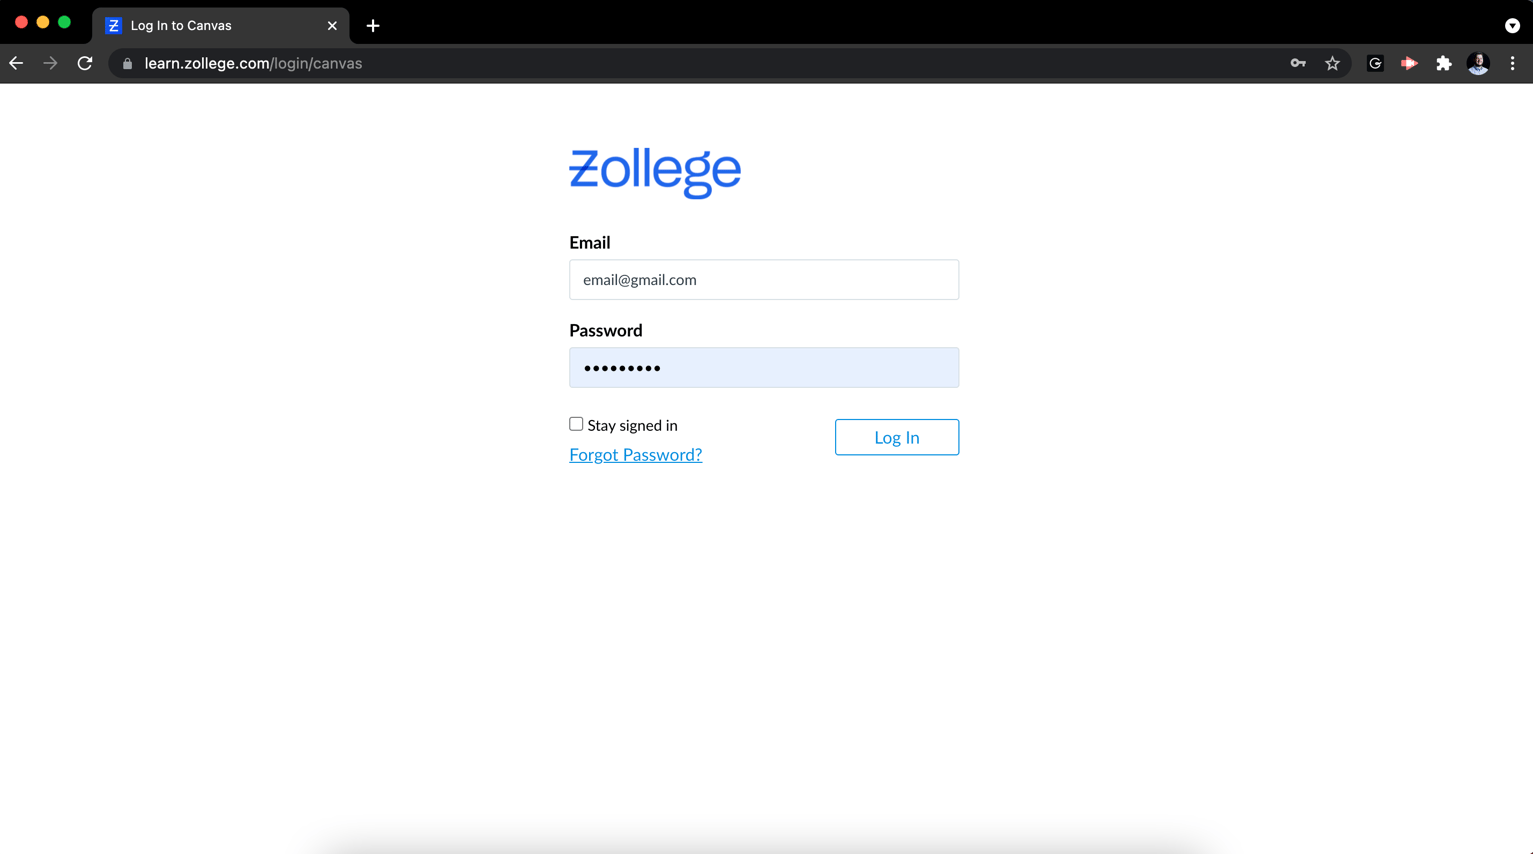1533x854 pixels.
Task: Click the back navigation arrow
Action: point(16,62)
